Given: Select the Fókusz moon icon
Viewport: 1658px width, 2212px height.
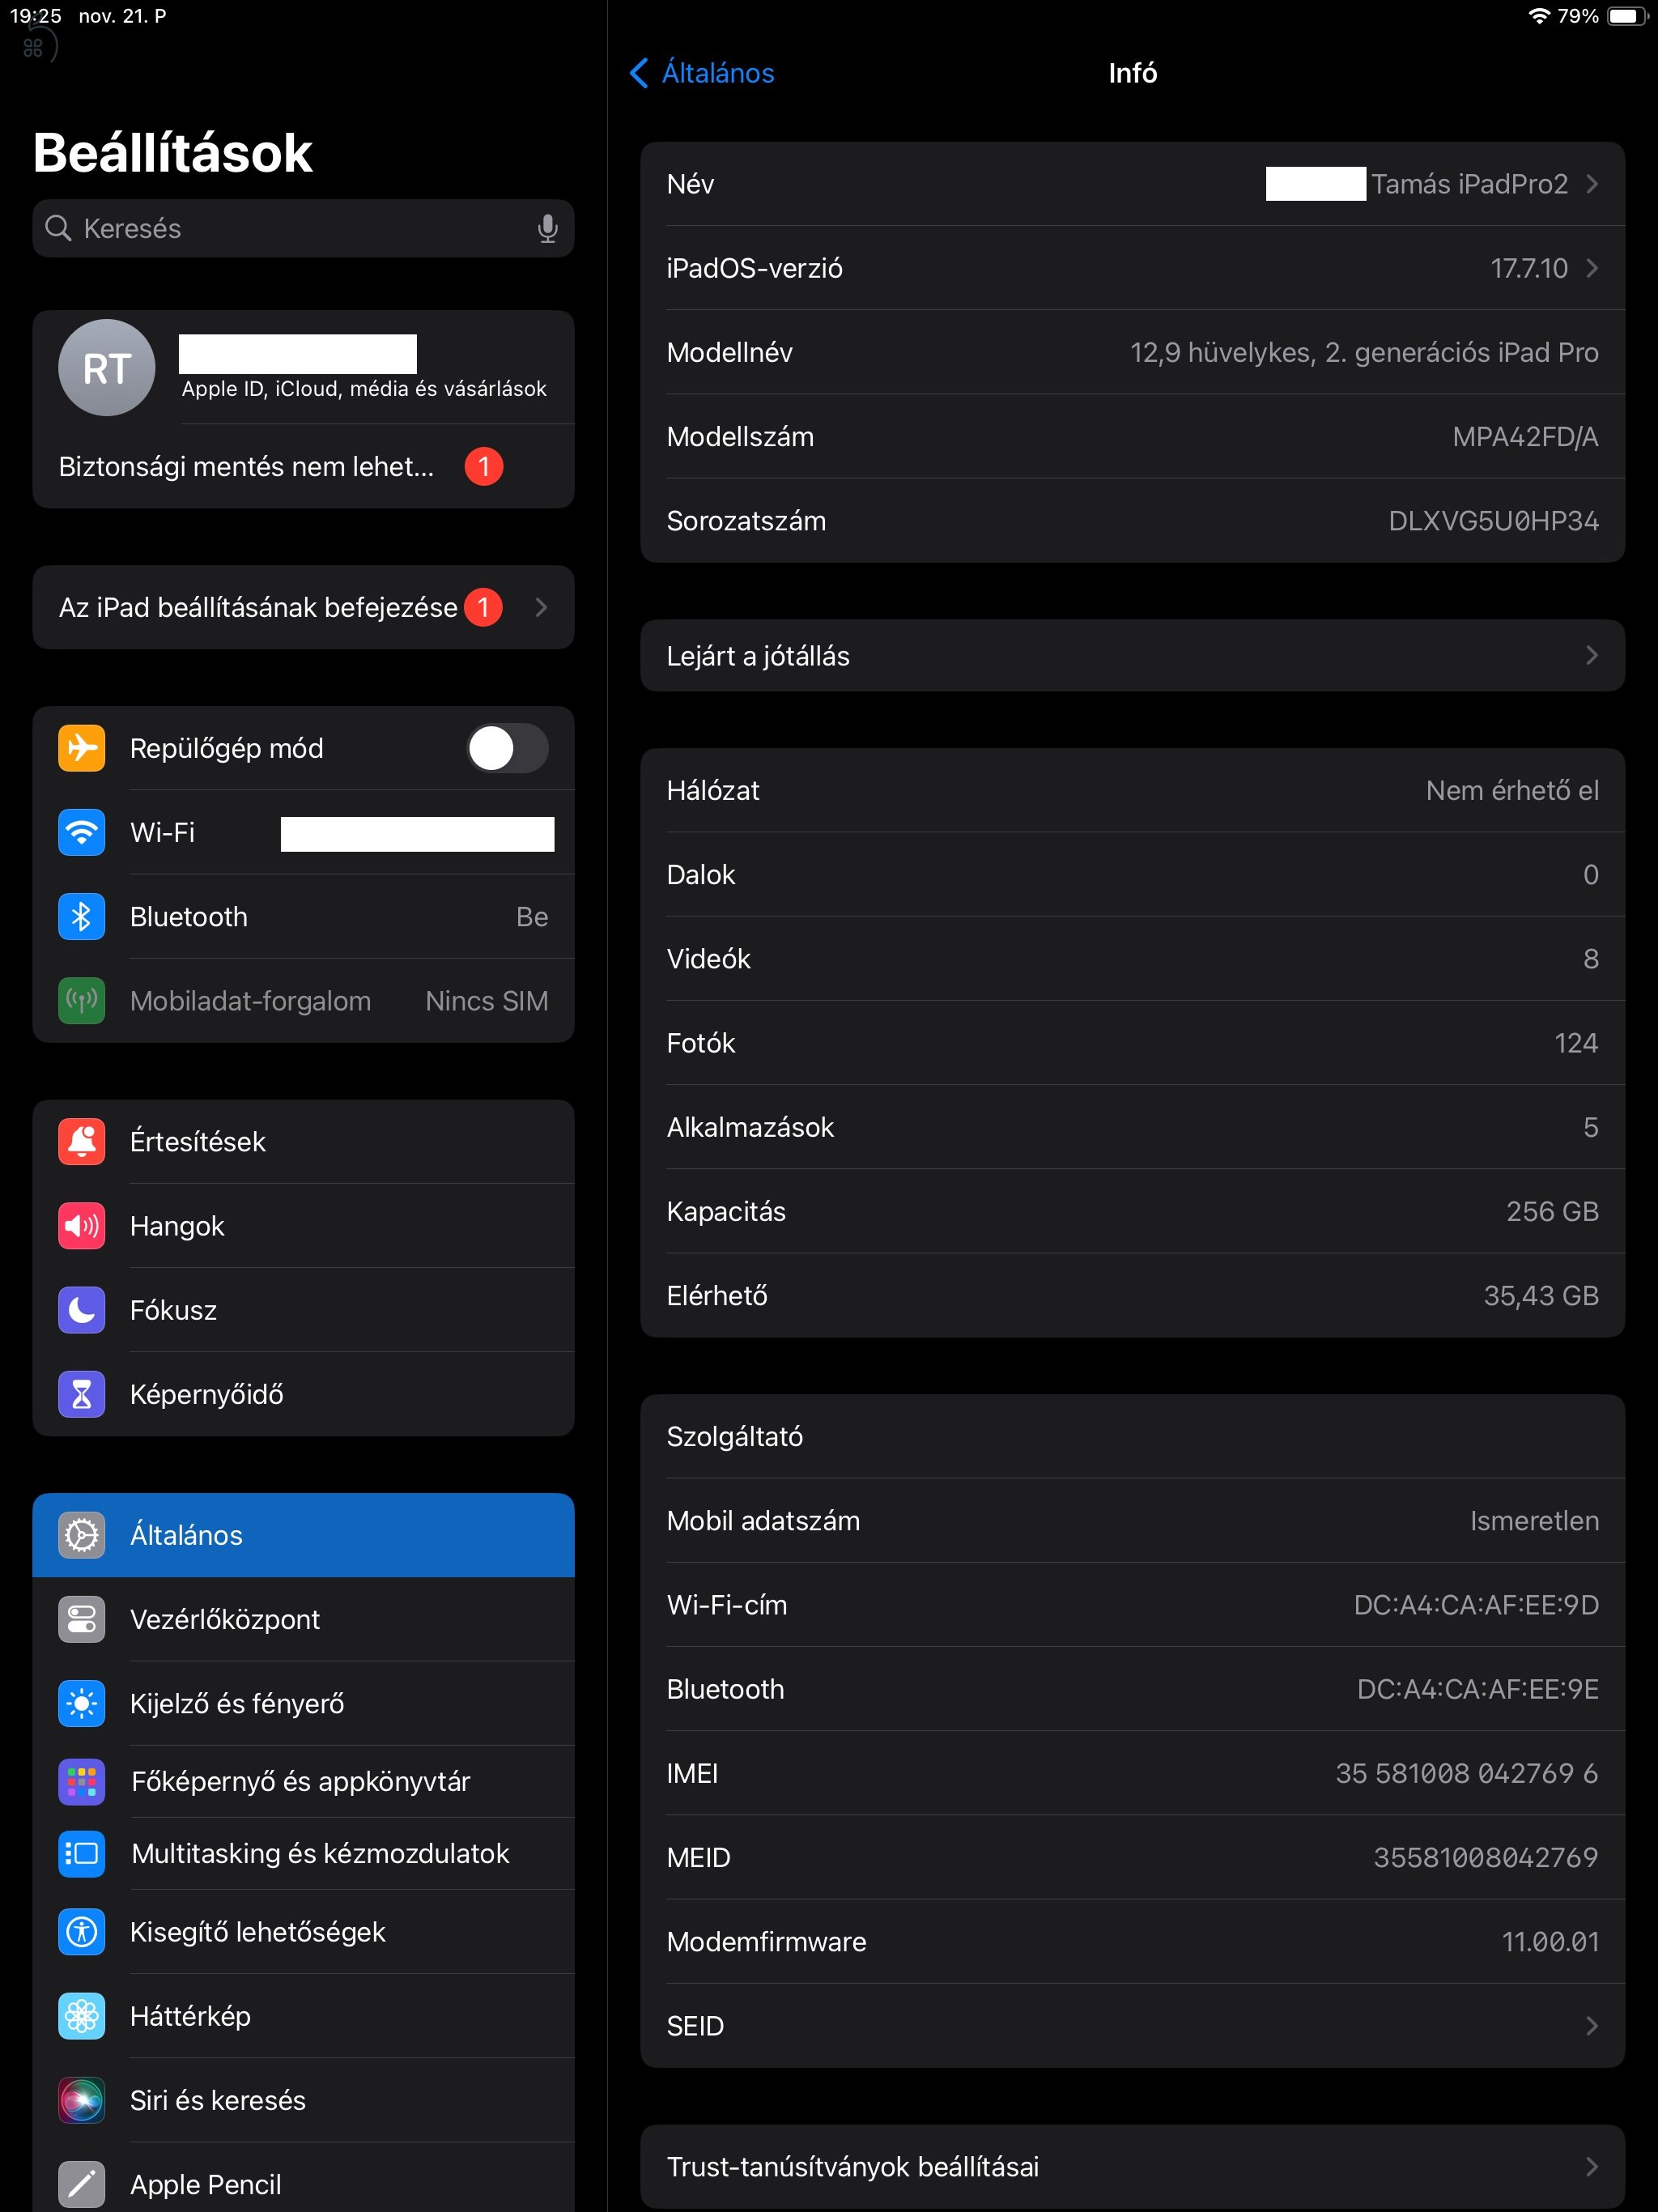Looking at the screenshot, I should click(x=81, y=1310).
